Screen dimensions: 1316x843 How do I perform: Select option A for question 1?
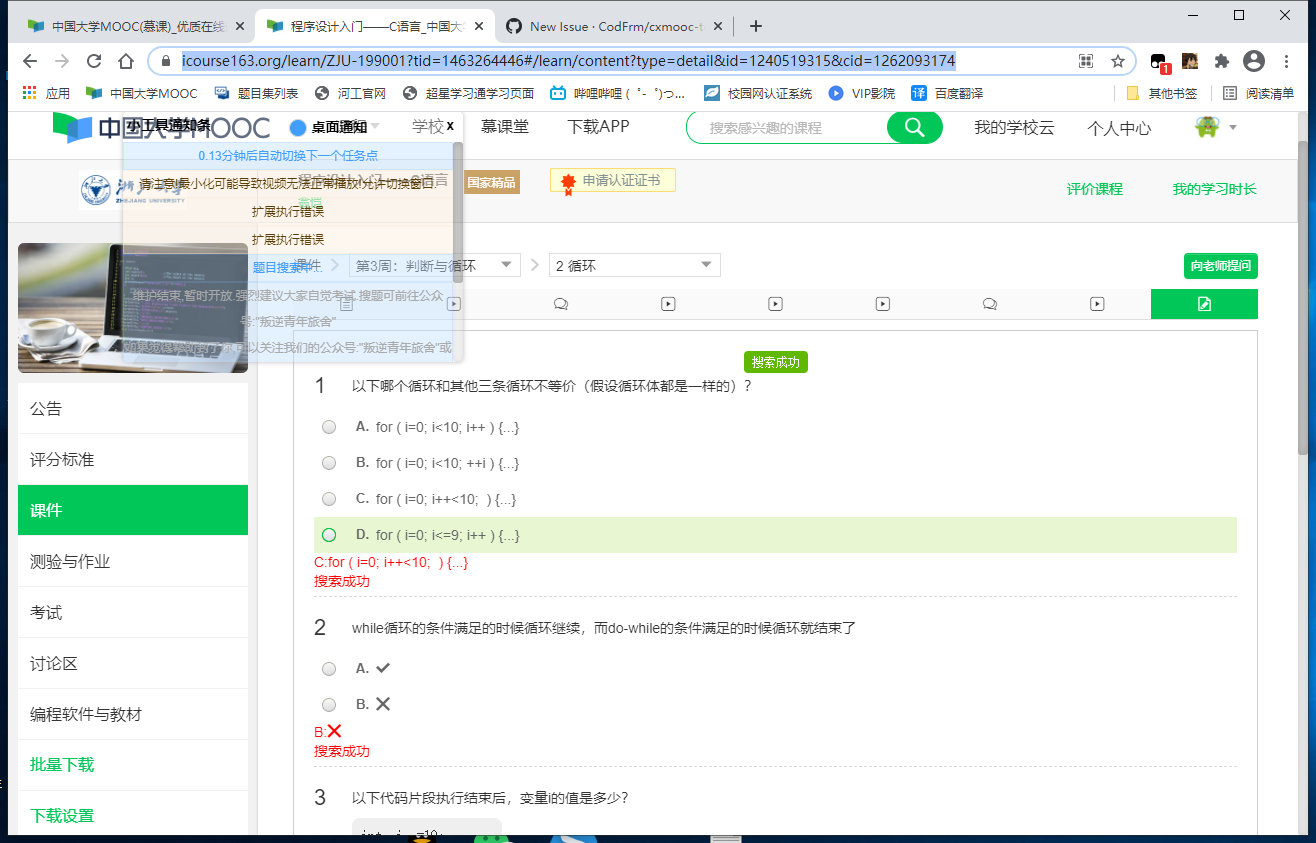point(329,427)
